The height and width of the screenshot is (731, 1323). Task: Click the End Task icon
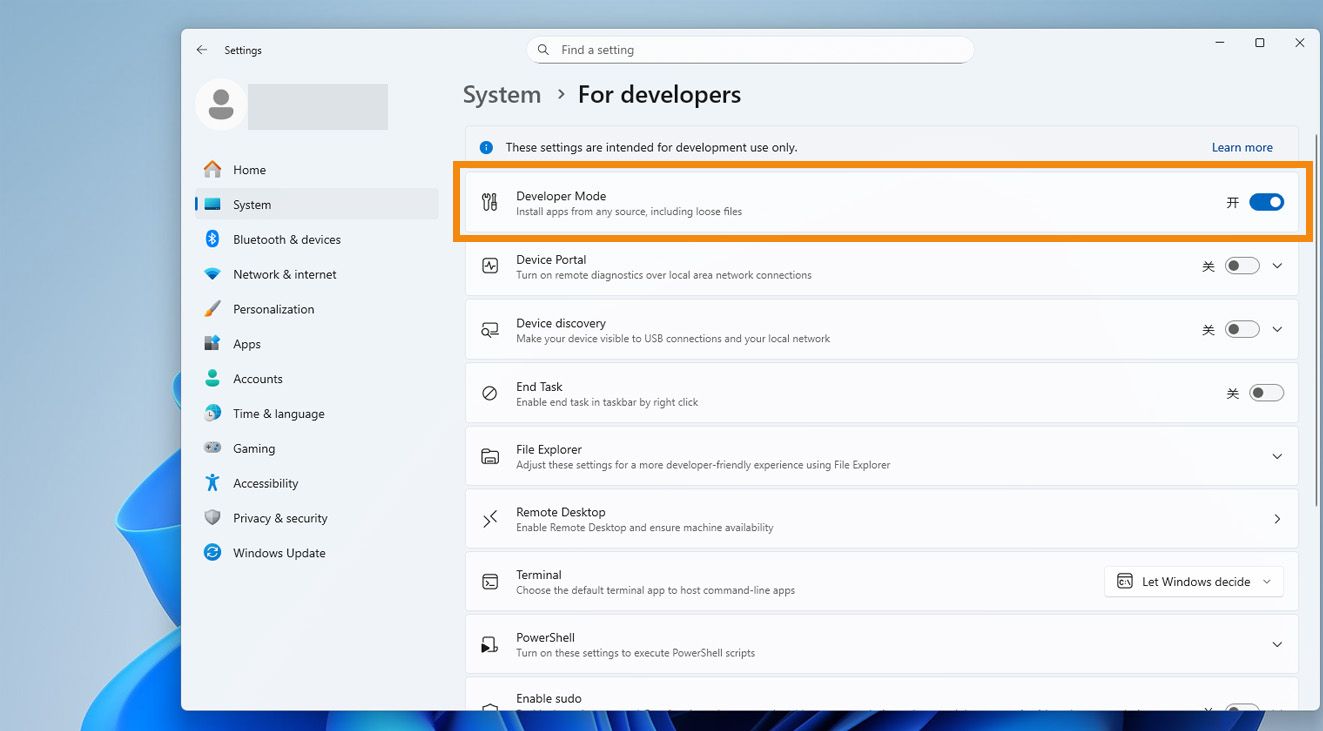[x=489, y=393]
